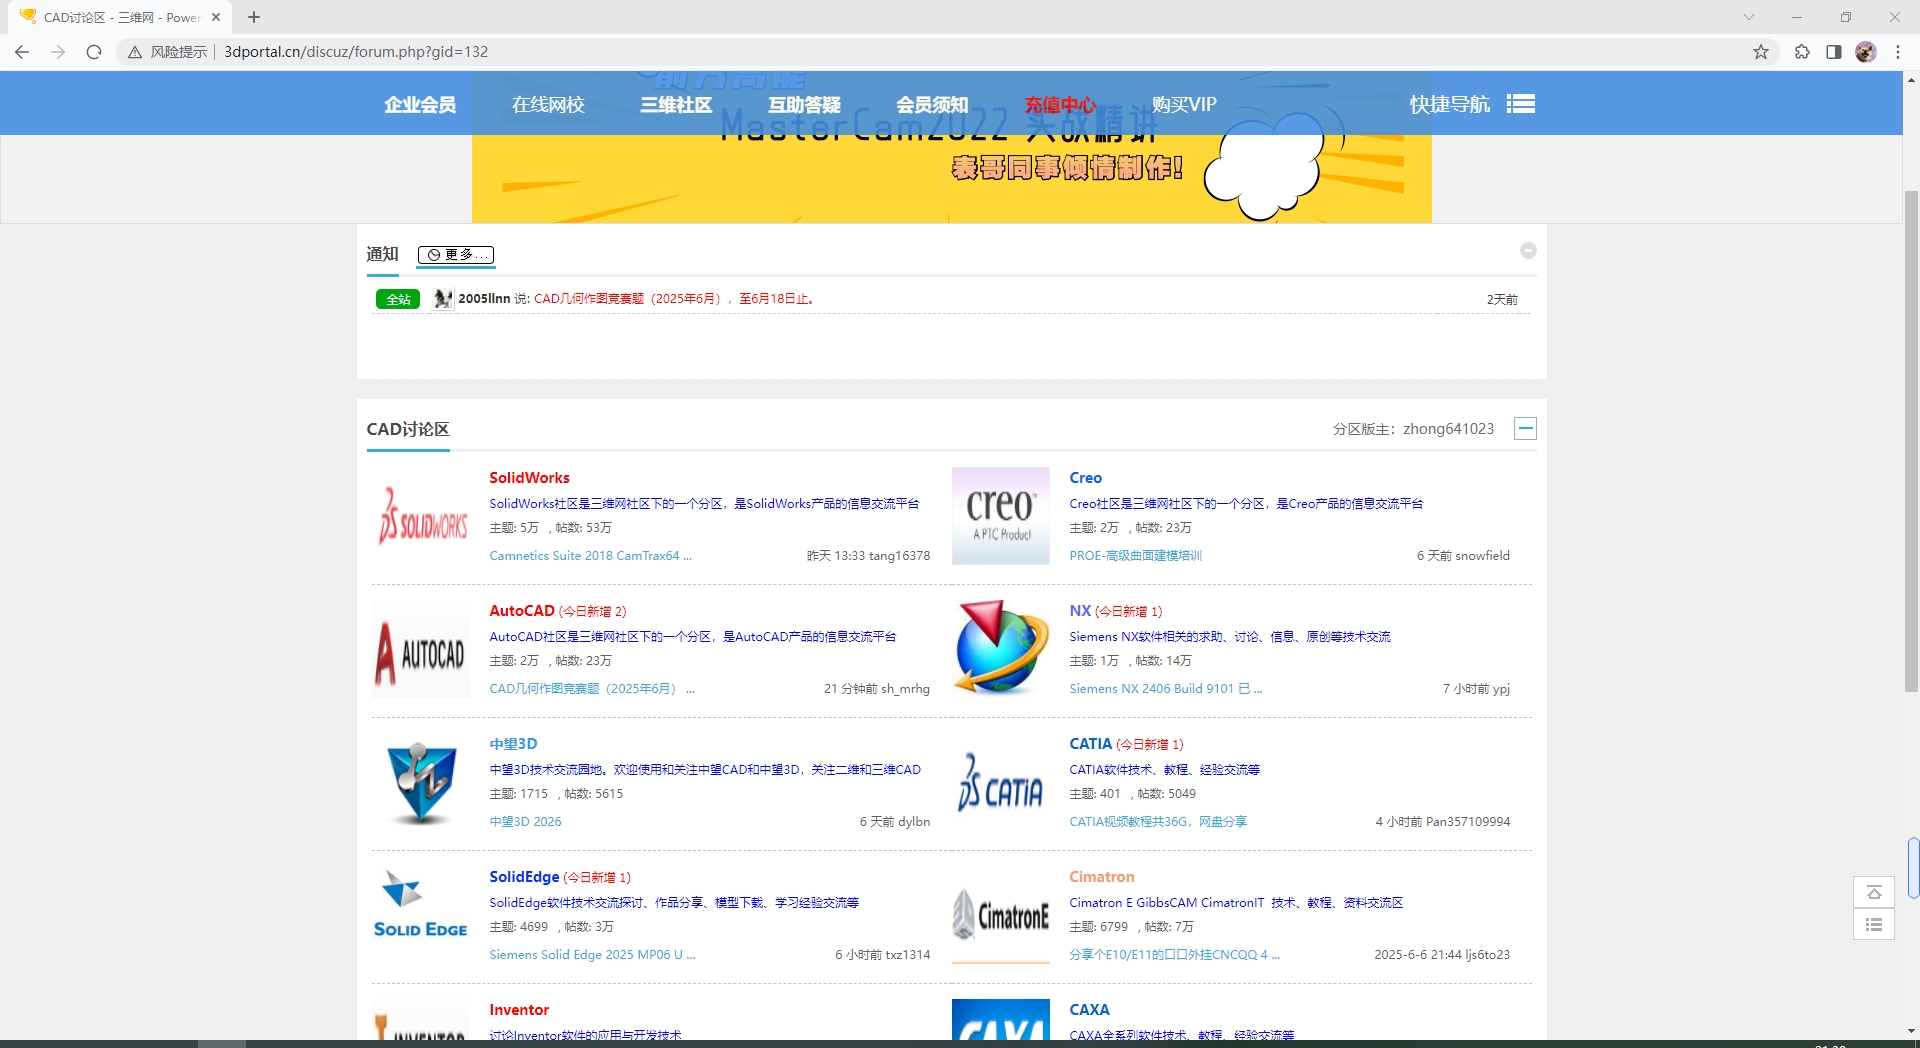The image size is (1920, 1048).
Task: Click the Creo forum logo
Action: pyautogui.click(x=1001, y=516)
